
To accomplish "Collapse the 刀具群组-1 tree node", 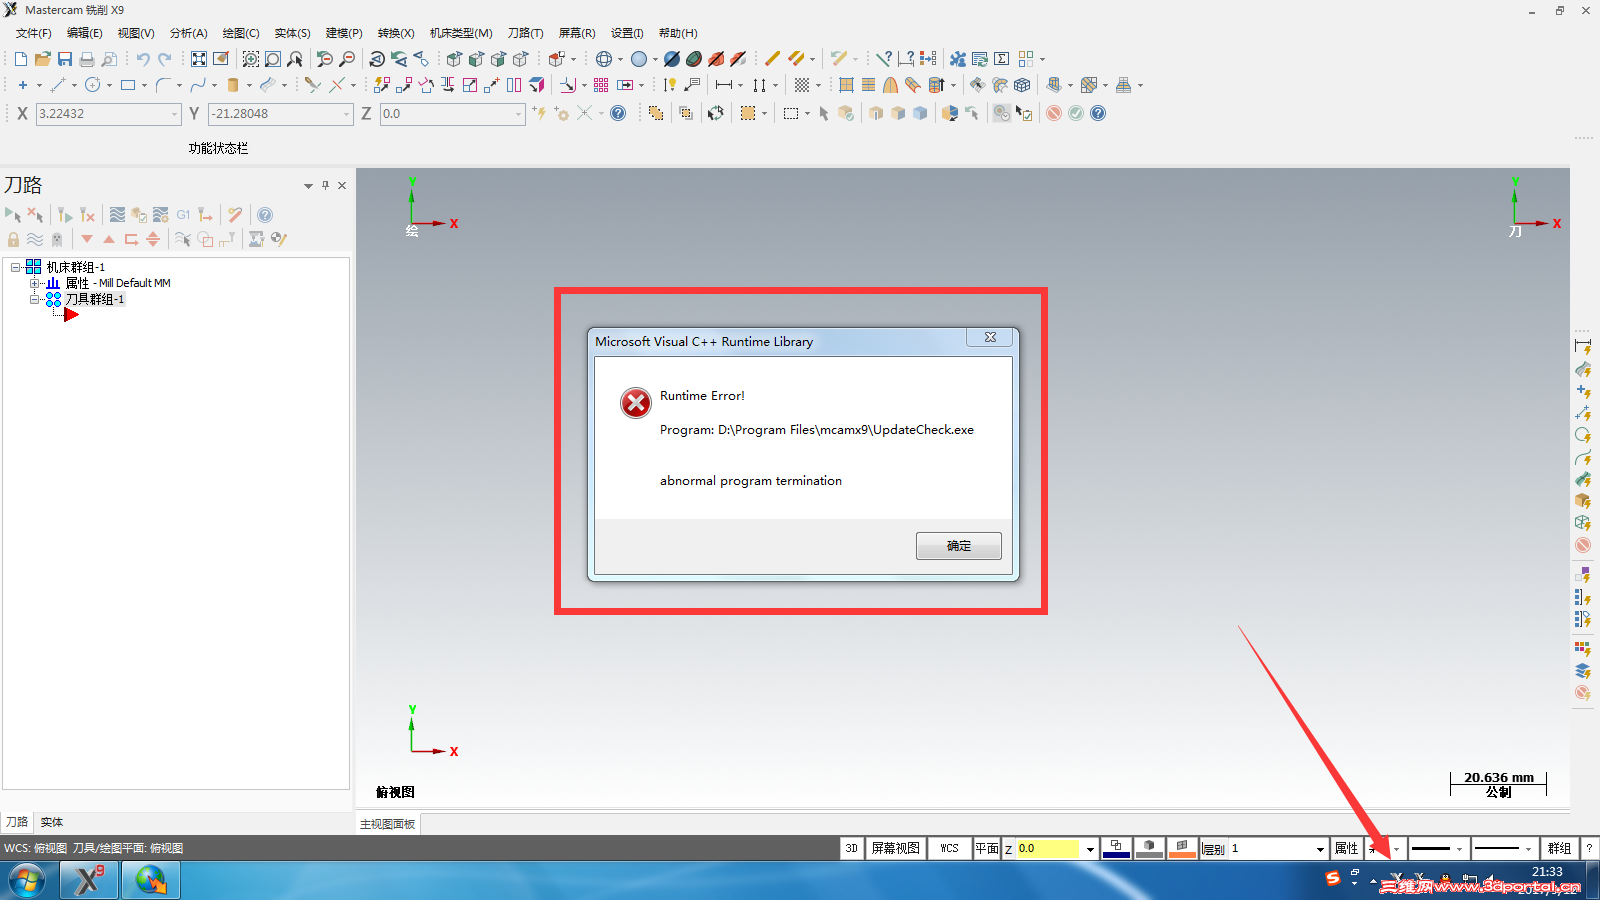I will tap(35, 299).
